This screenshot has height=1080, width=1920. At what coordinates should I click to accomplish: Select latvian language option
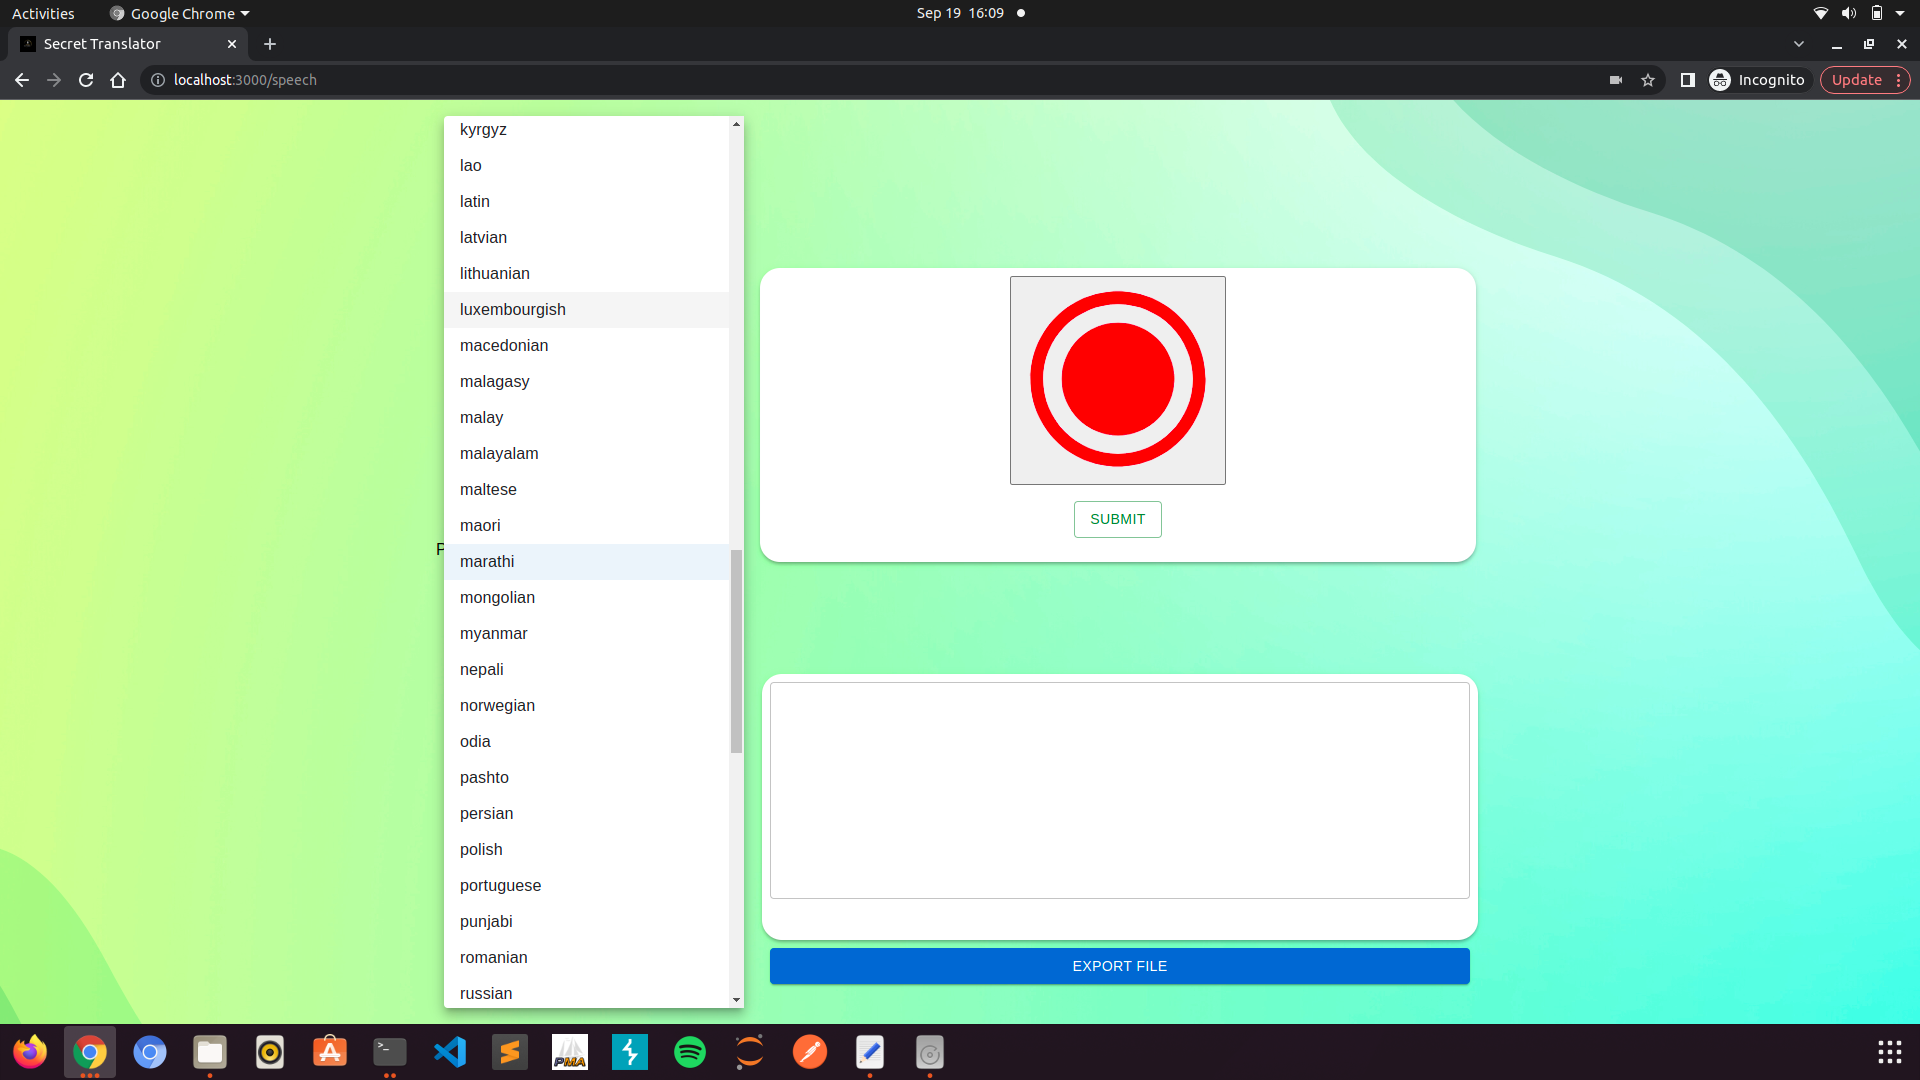(586, 238)
